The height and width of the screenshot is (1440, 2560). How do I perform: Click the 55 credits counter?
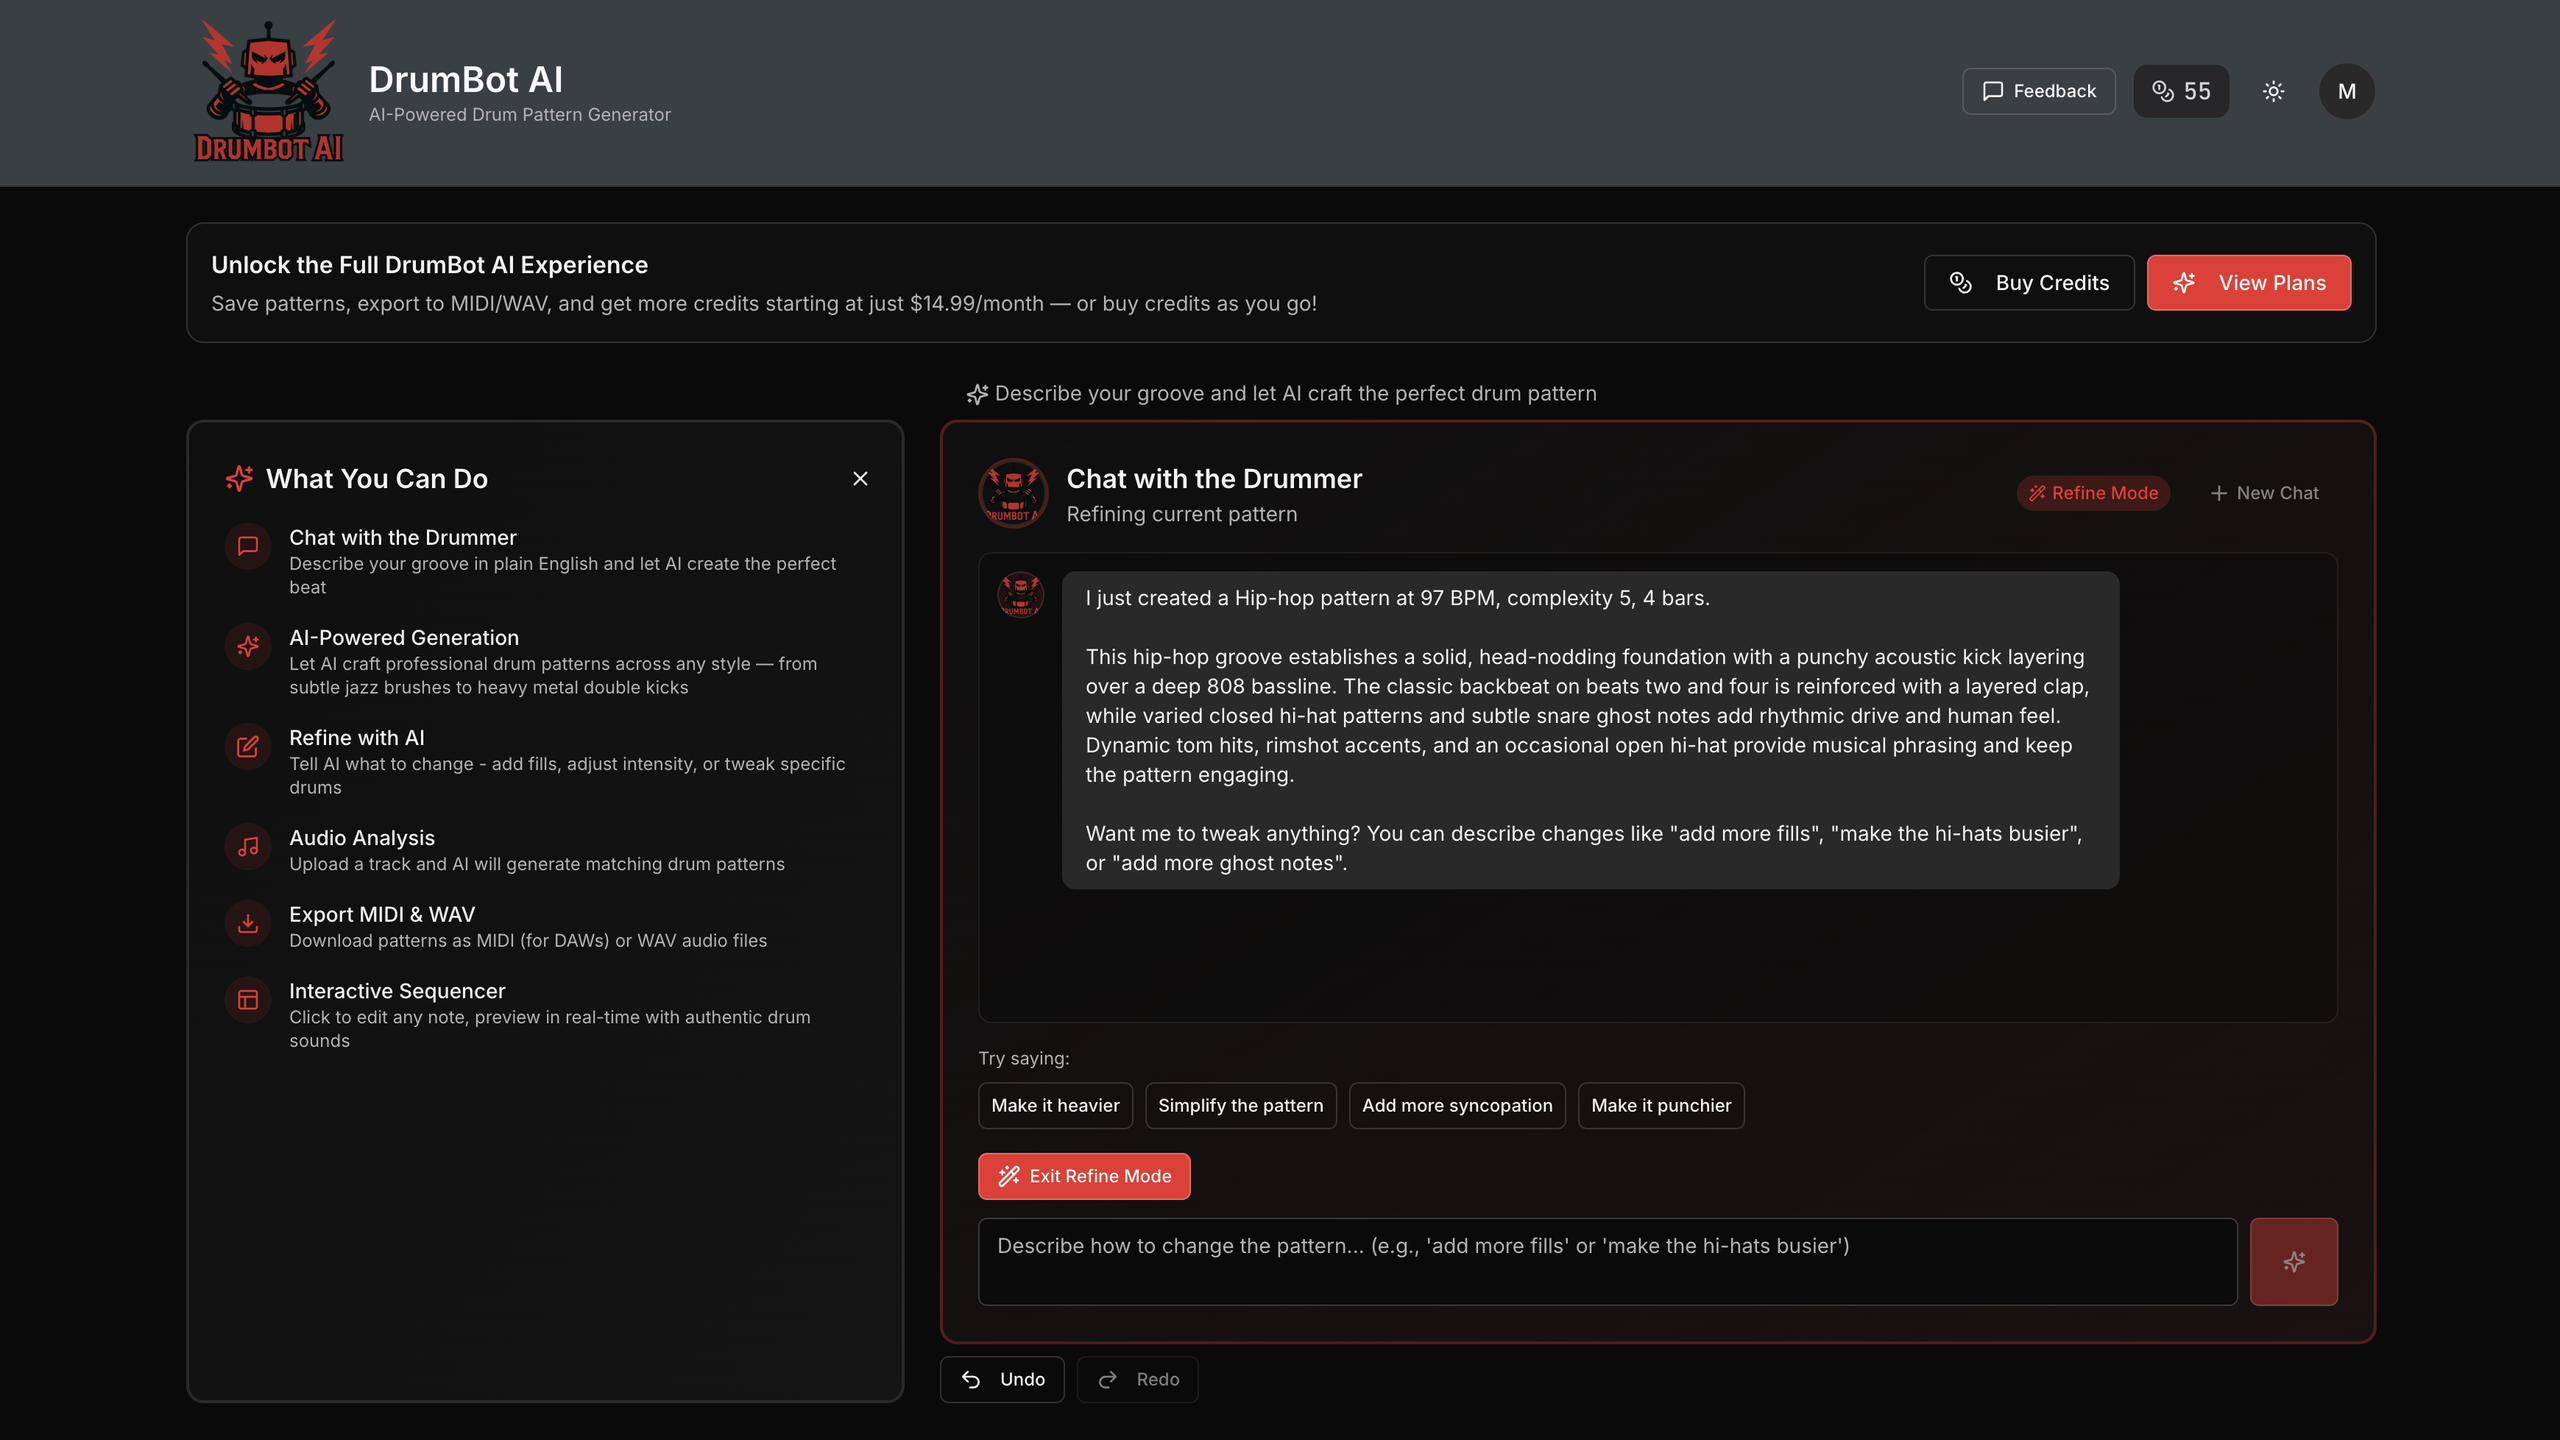[2180, 91]
